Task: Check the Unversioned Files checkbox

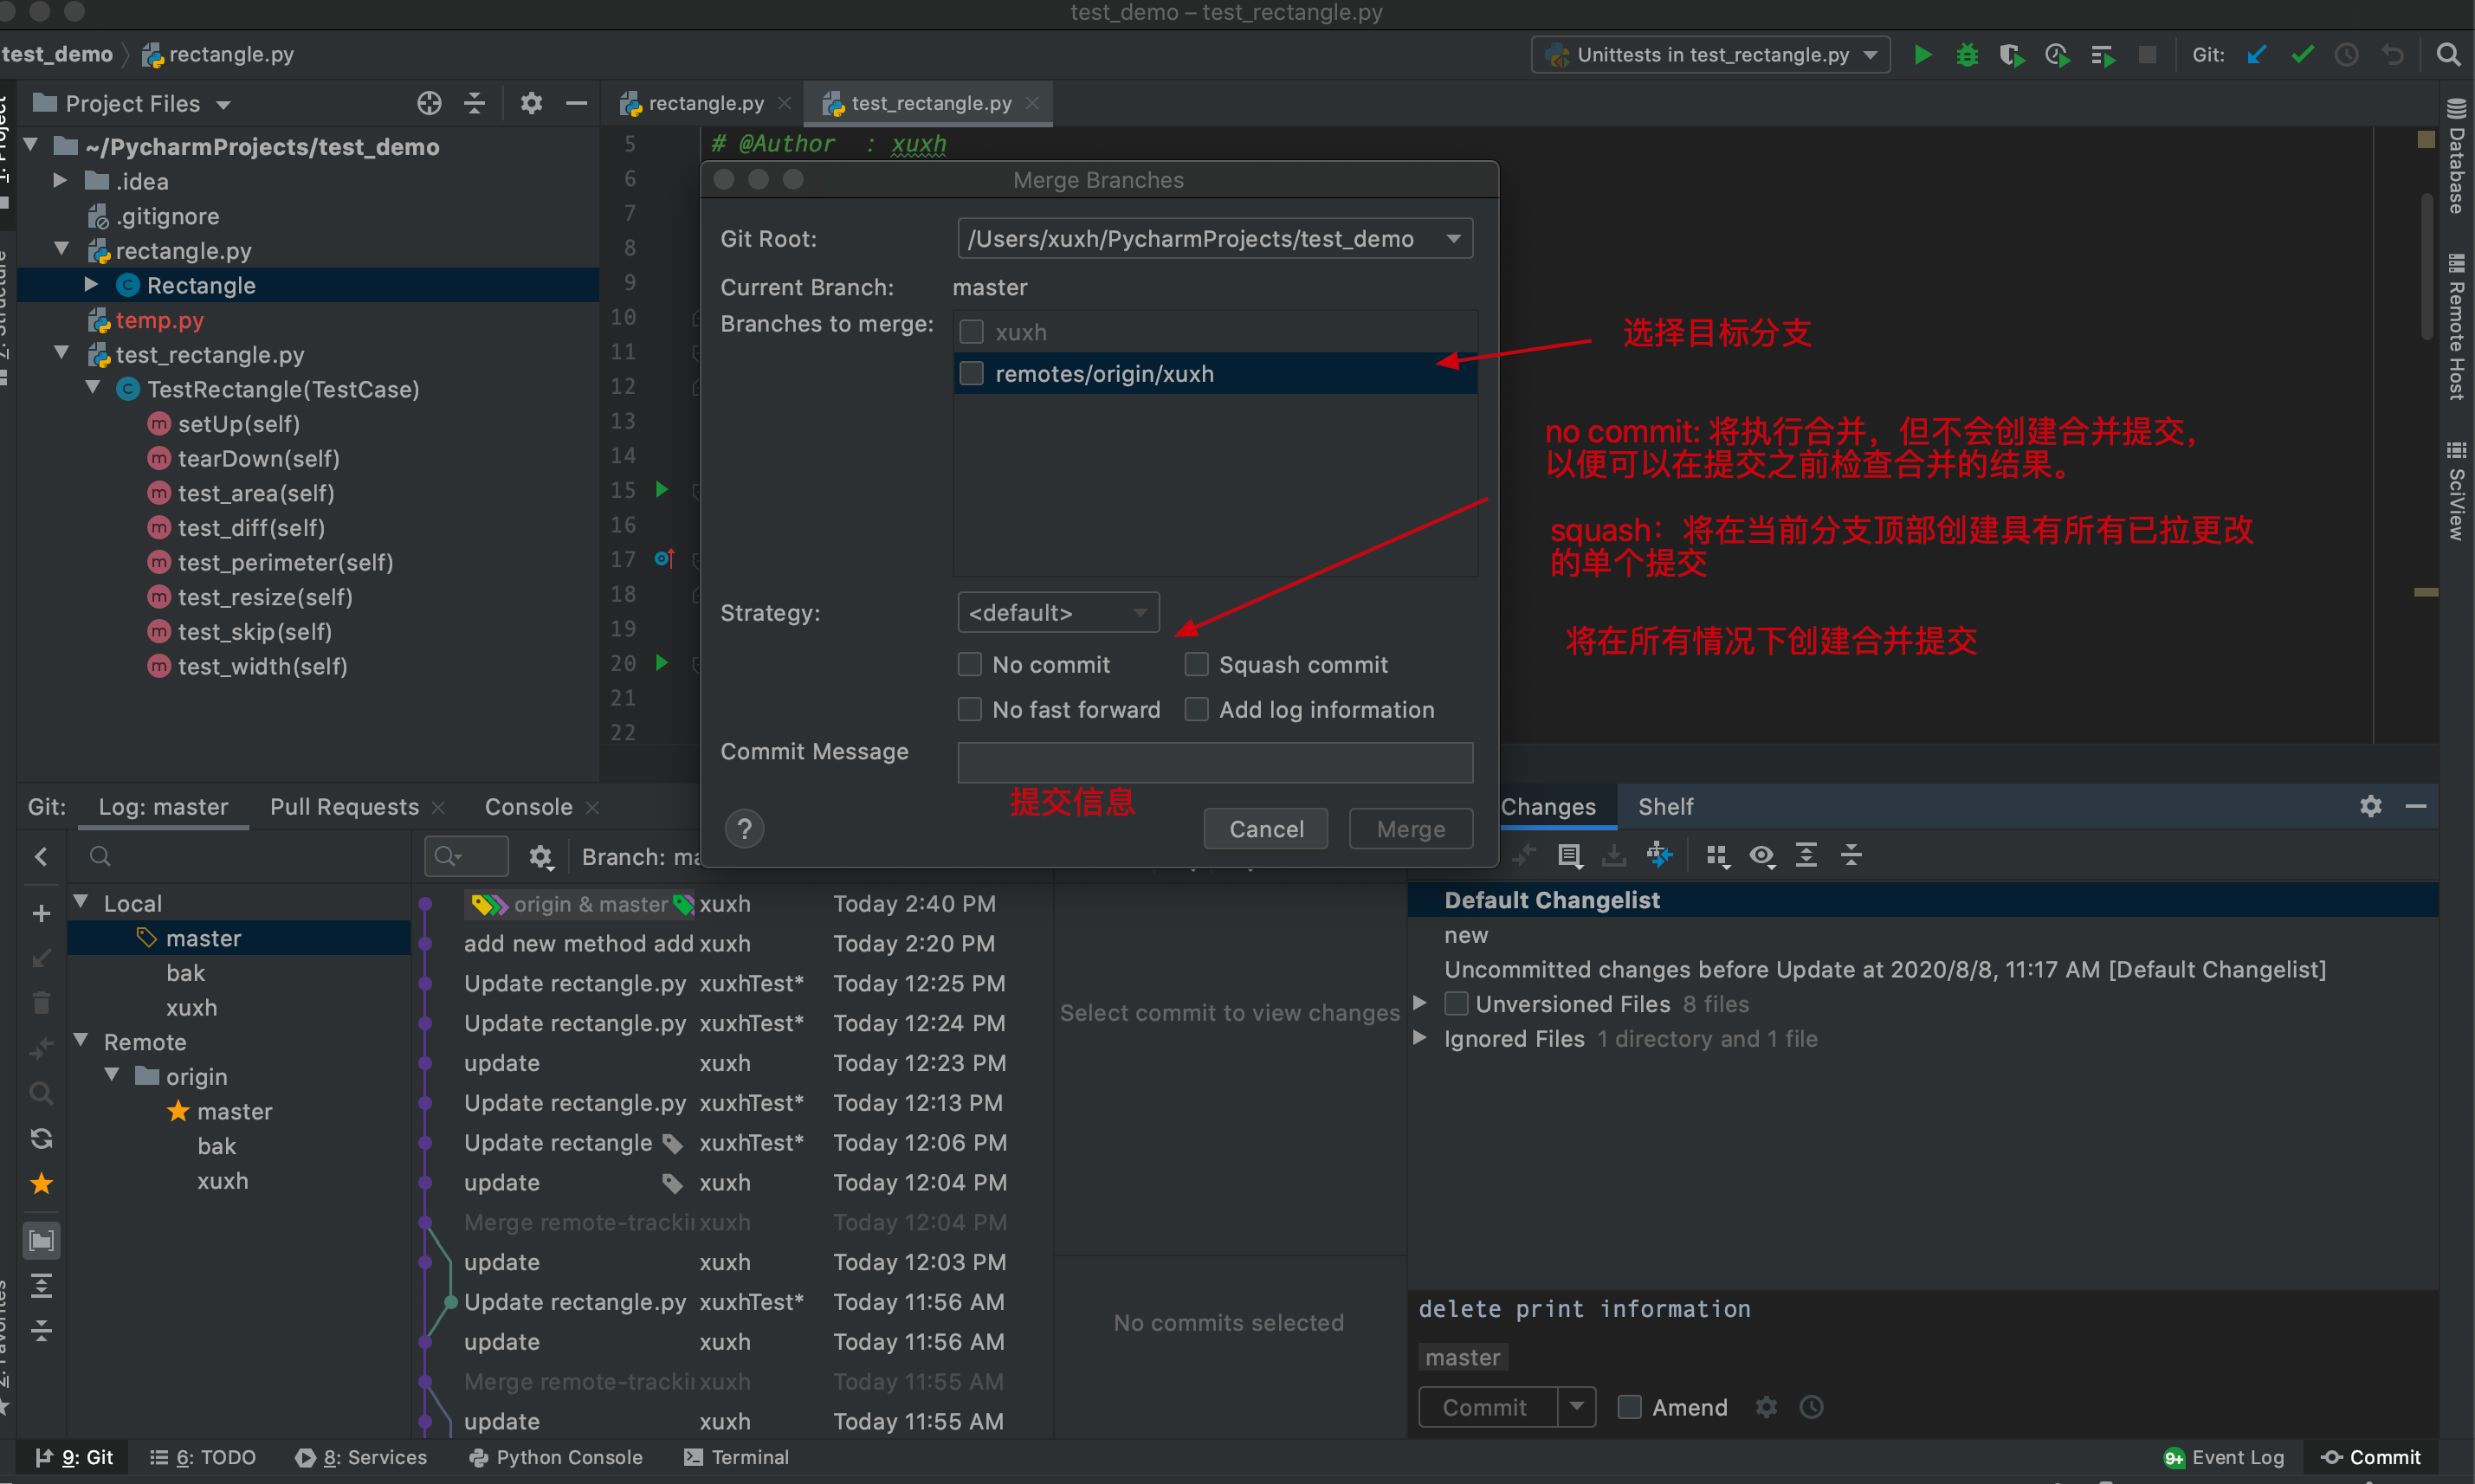Action: click(x=1457, y=1004)
